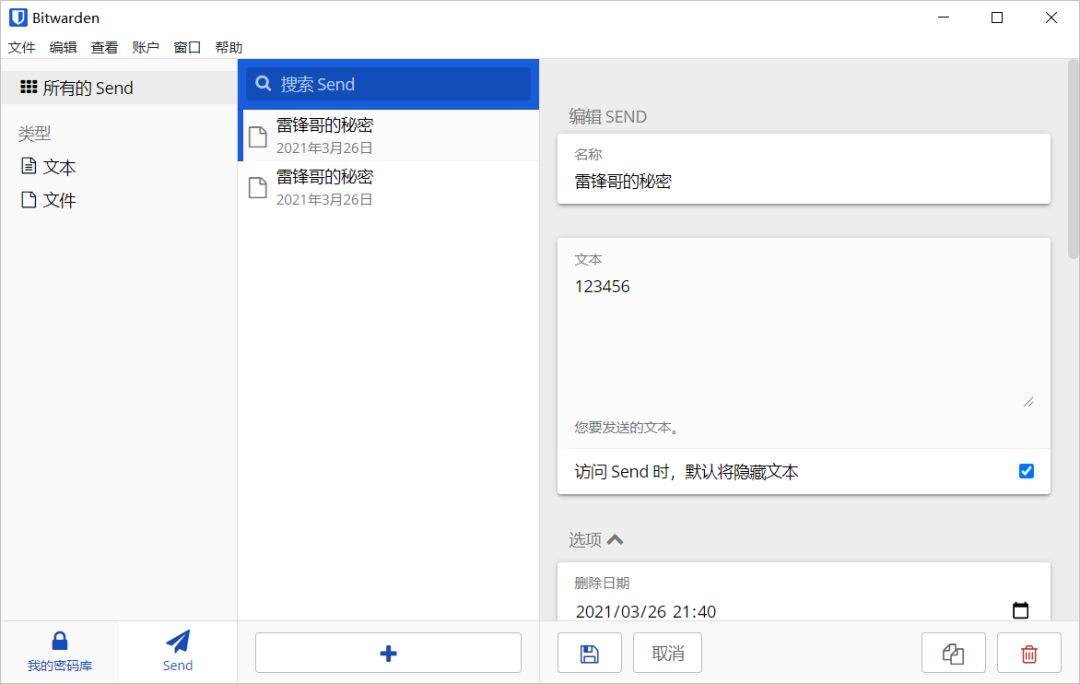
Task: Click the file icon beside 文件
Action: [x=28, y=200]
